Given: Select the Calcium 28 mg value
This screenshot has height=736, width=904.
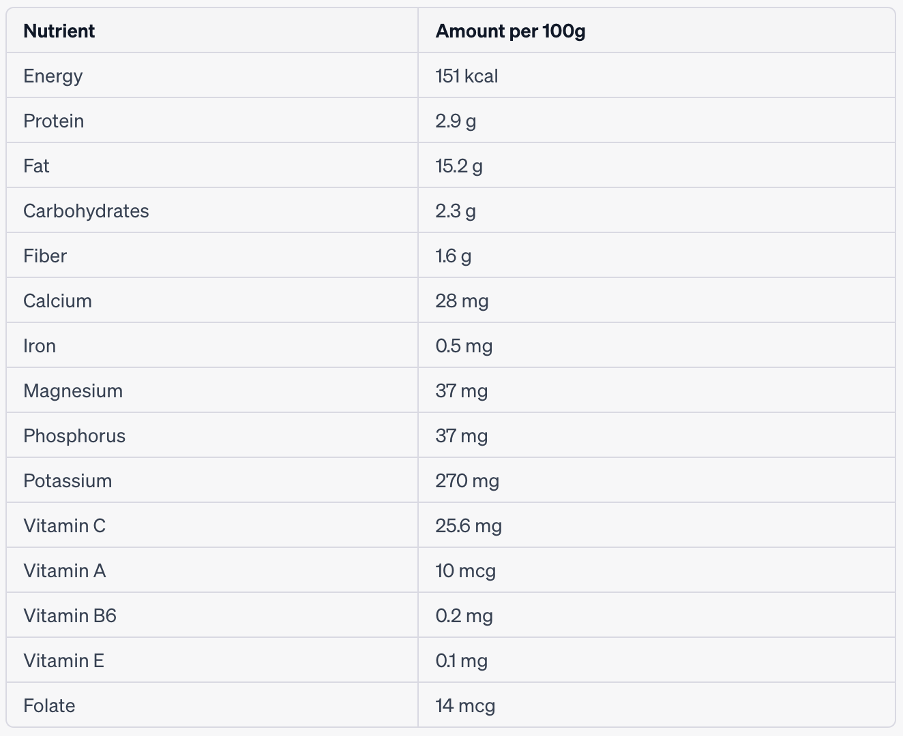Looking at the screenshot, I should pyautogui.click(x=462, y=301).
